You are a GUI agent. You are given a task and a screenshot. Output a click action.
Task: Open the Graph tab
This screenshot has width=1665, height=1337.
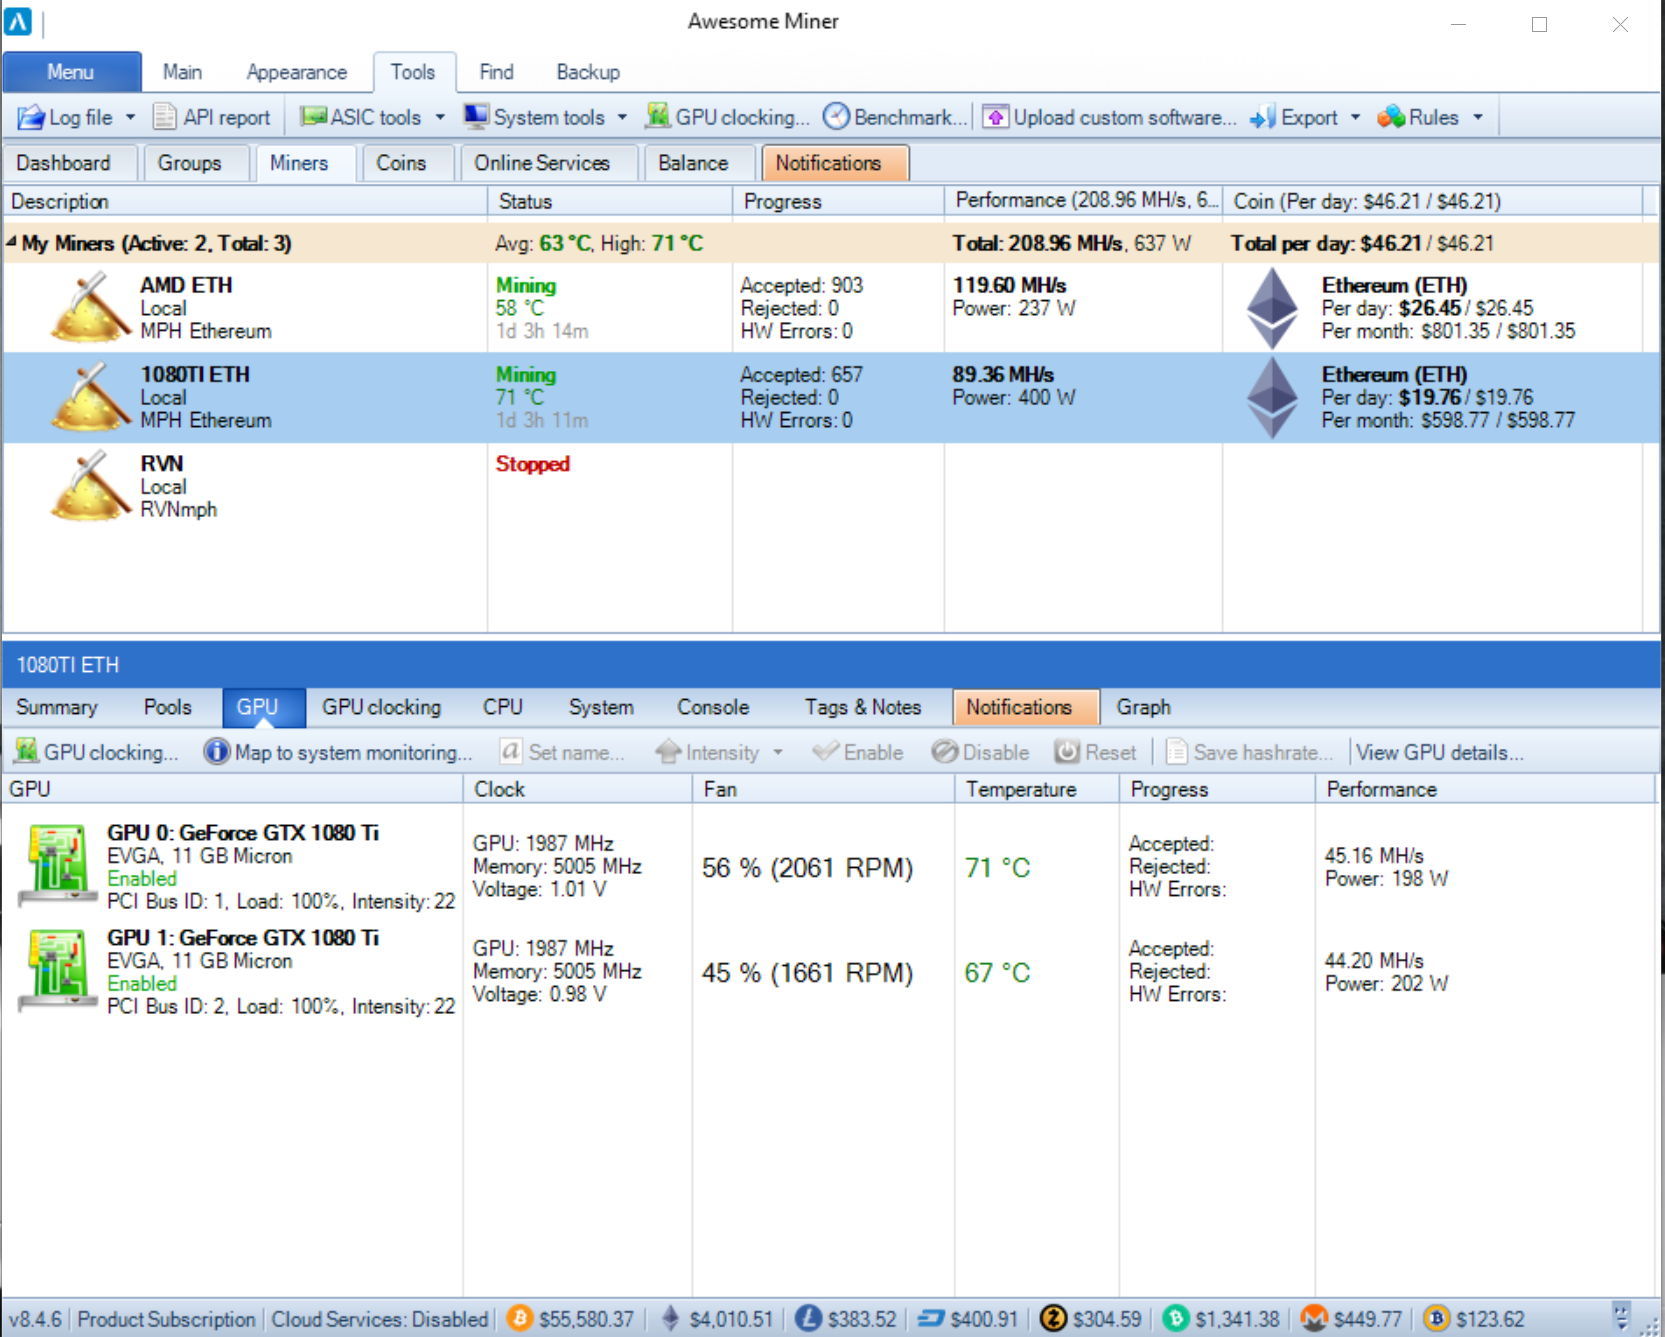click(1143, 707)
